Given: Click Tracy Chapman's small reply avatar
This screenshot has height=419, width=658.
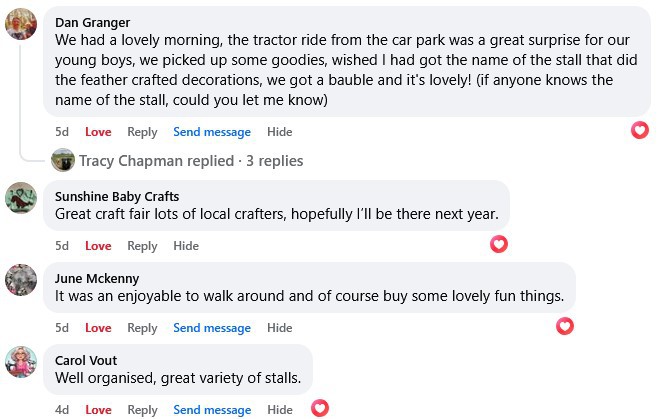Looking at the screenshot, I should 63,160.
